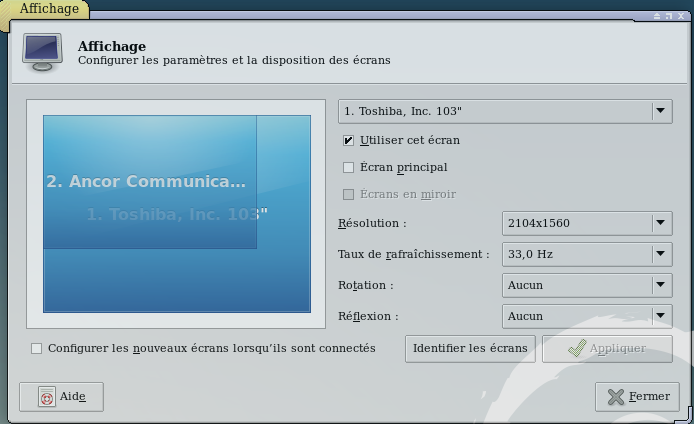Select Toshiba screen label in layout preview
The image size is (694, 424).
pos(177,214)
